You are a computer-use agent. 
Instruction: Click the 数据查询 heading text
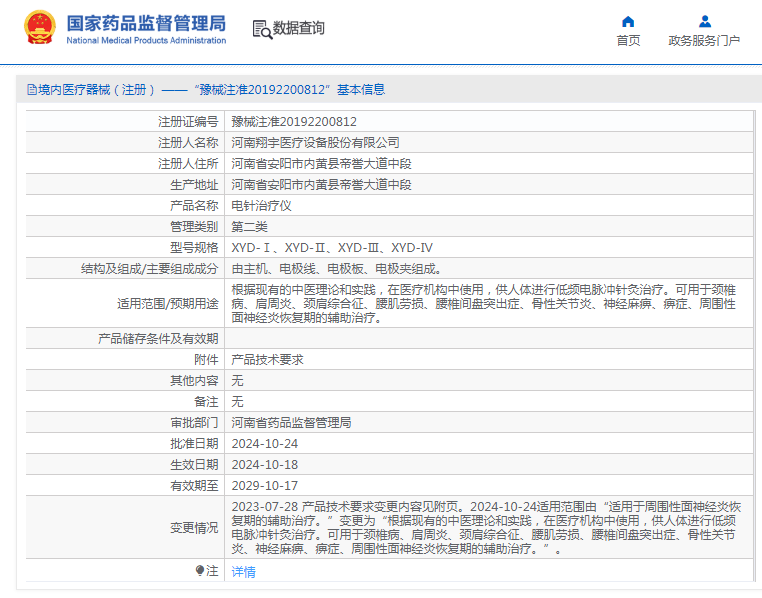coord(298,28)
